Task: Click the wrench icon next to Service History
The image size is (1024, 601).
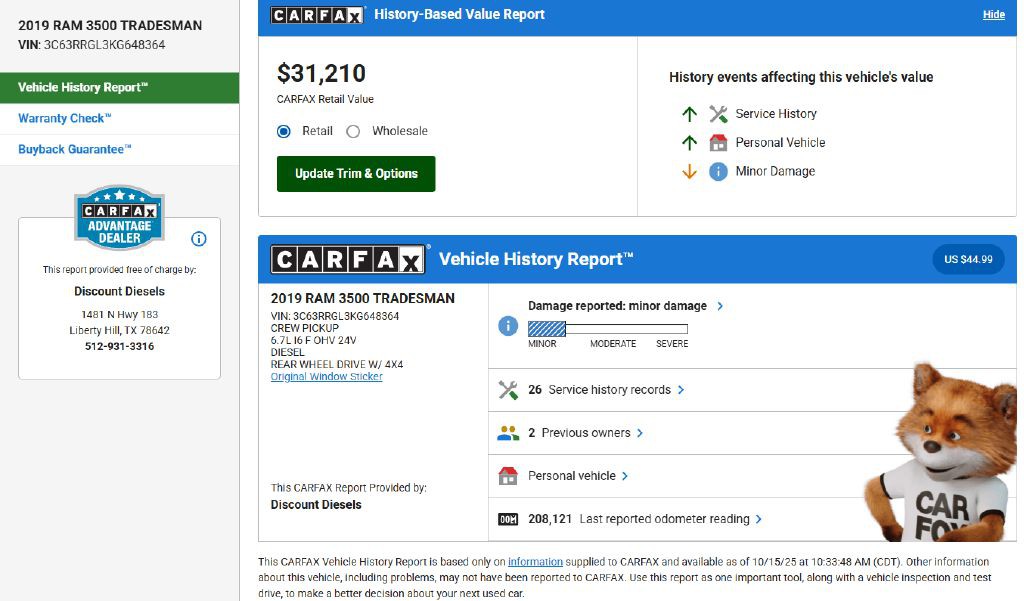Action: (718, 114)
